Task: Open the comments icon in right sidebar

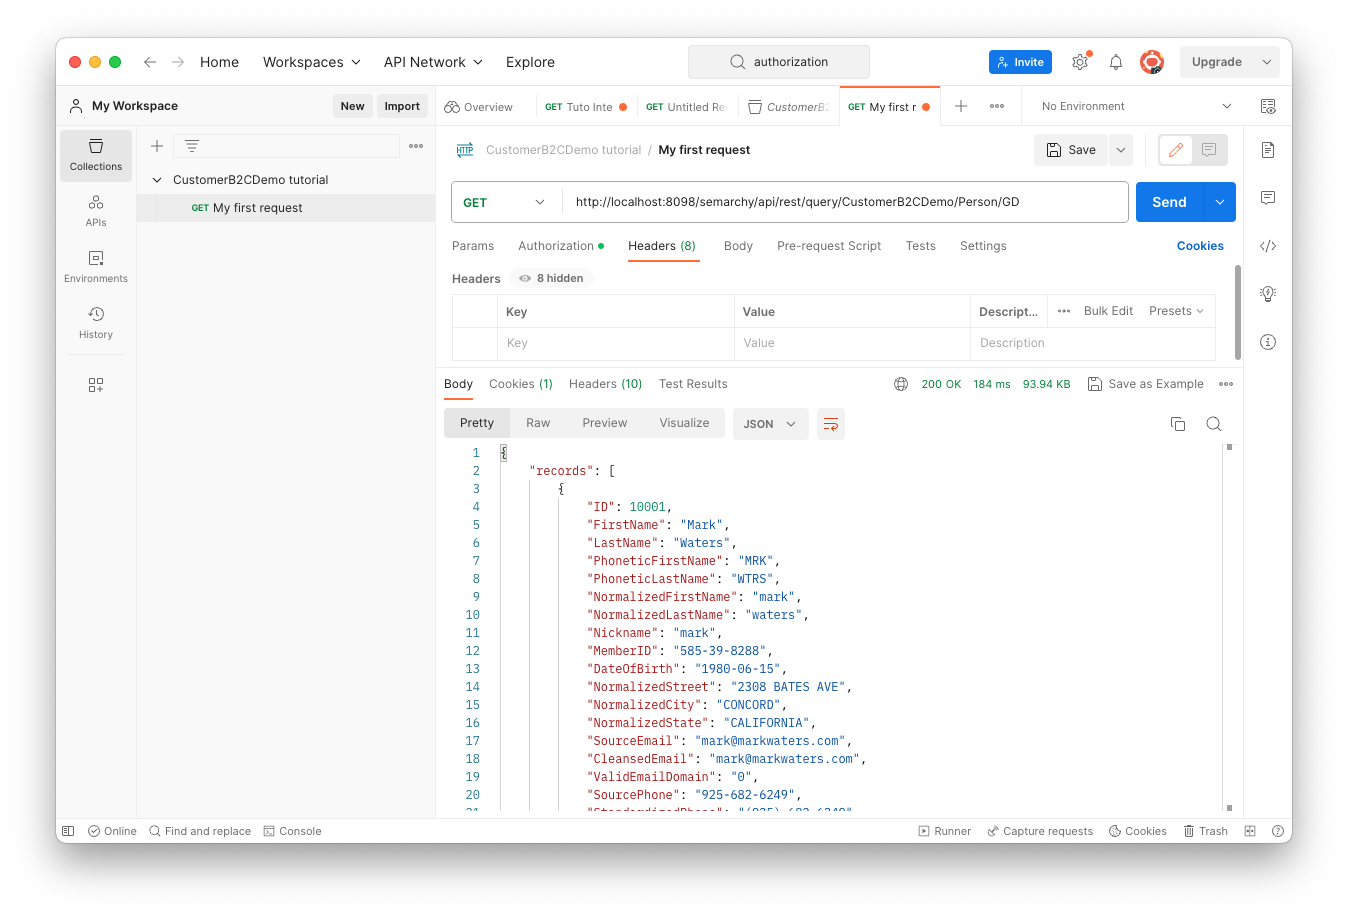Action: (x=1268, y=198)
